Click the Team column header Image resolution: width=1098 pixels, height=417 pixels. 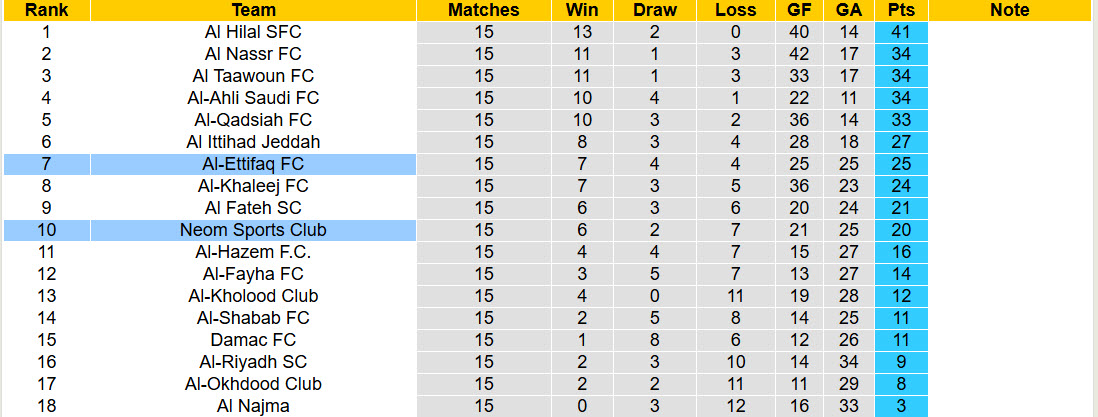coord(253,10)
